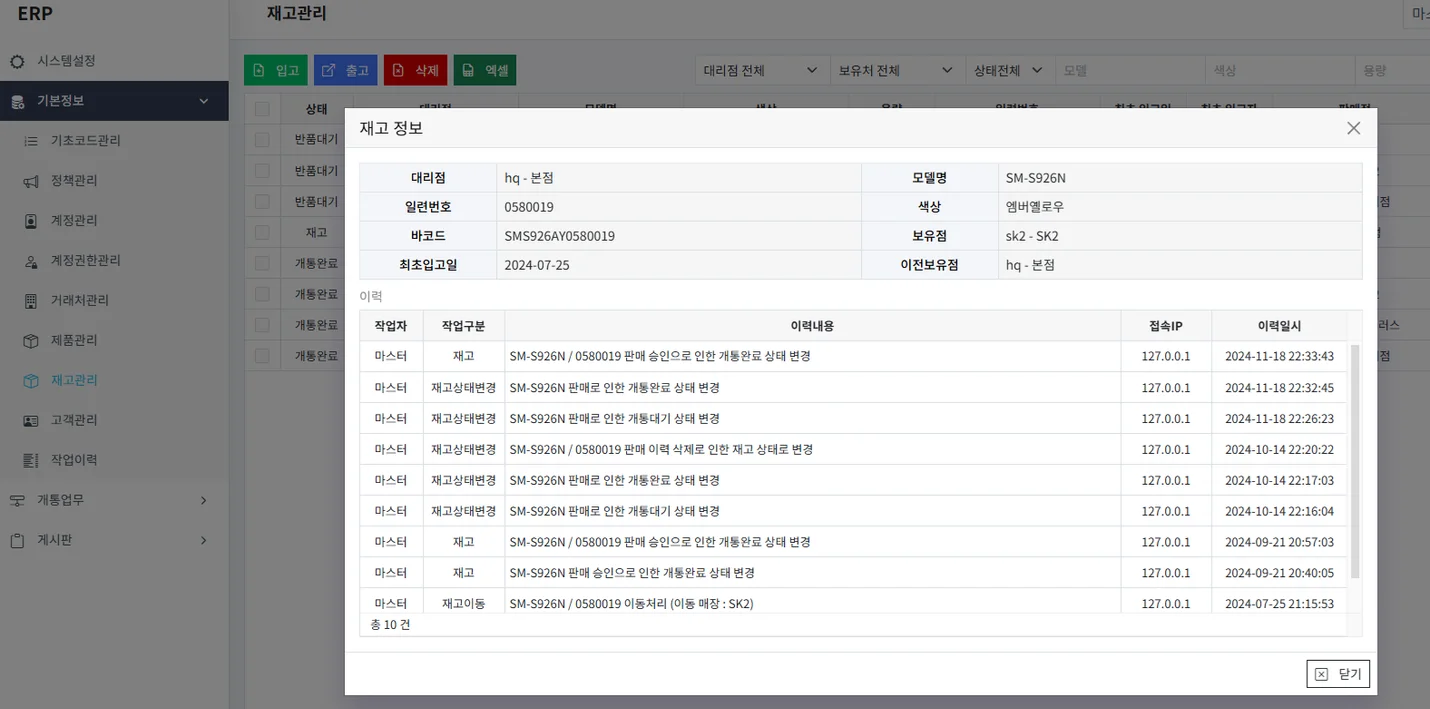Image resolution: width=1430 pixels, height=709 pixels.
Task: Click the 계정권한관리 user-lock icon
Action: pos(31,261)
